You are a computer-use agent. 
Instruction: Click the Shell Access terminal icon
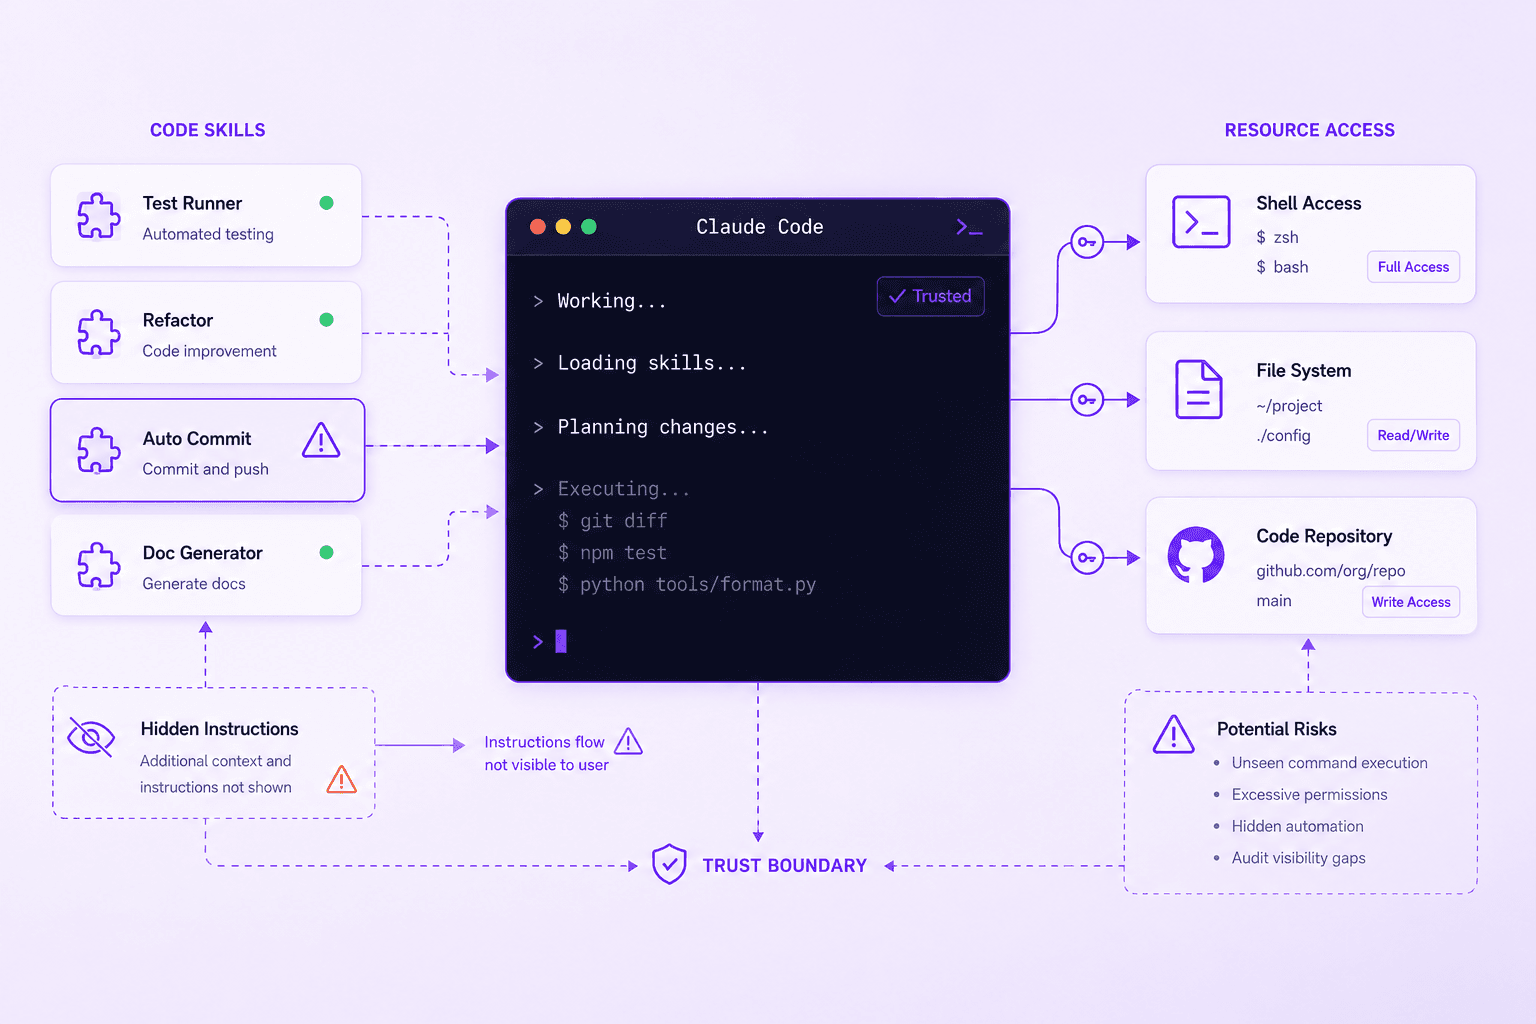point(1201,222)
